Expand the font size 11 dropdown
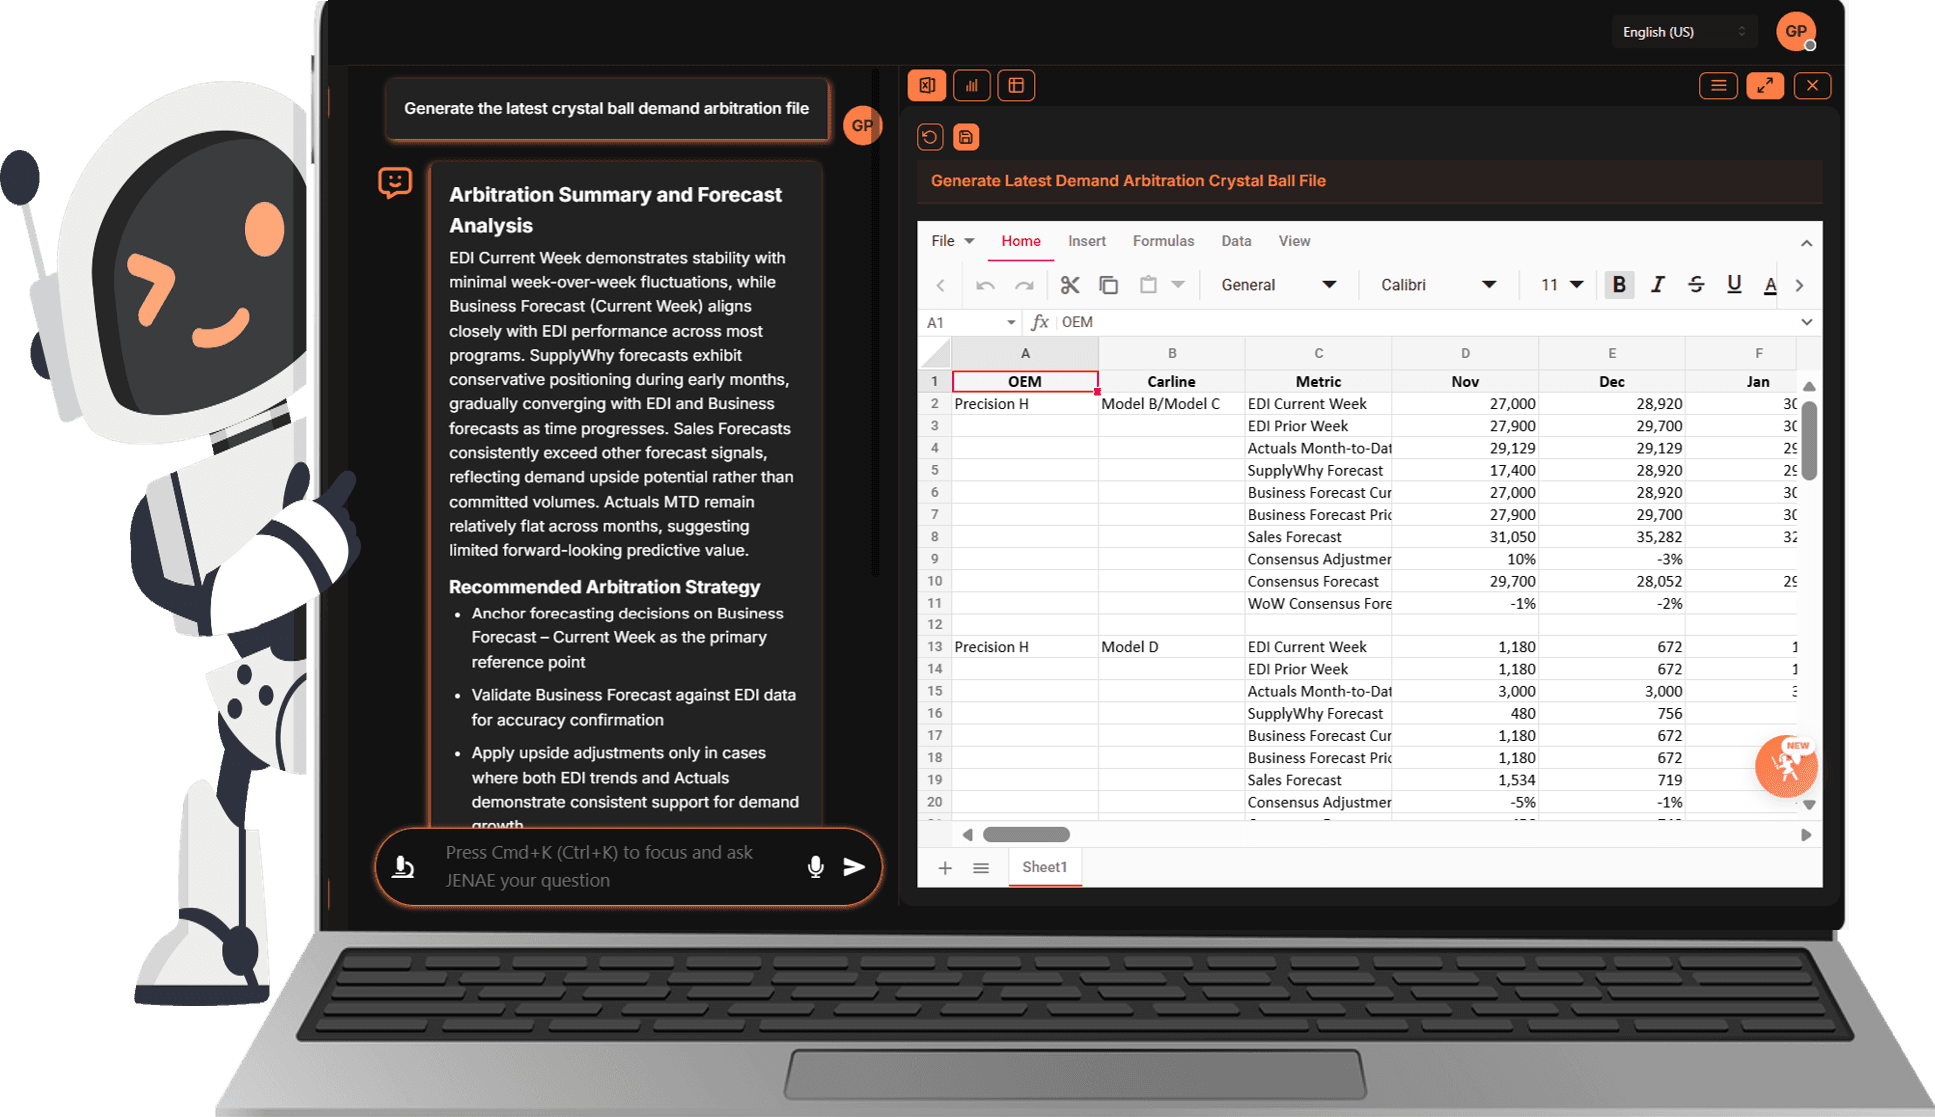1935x1117 pixels. point(1560,284)
